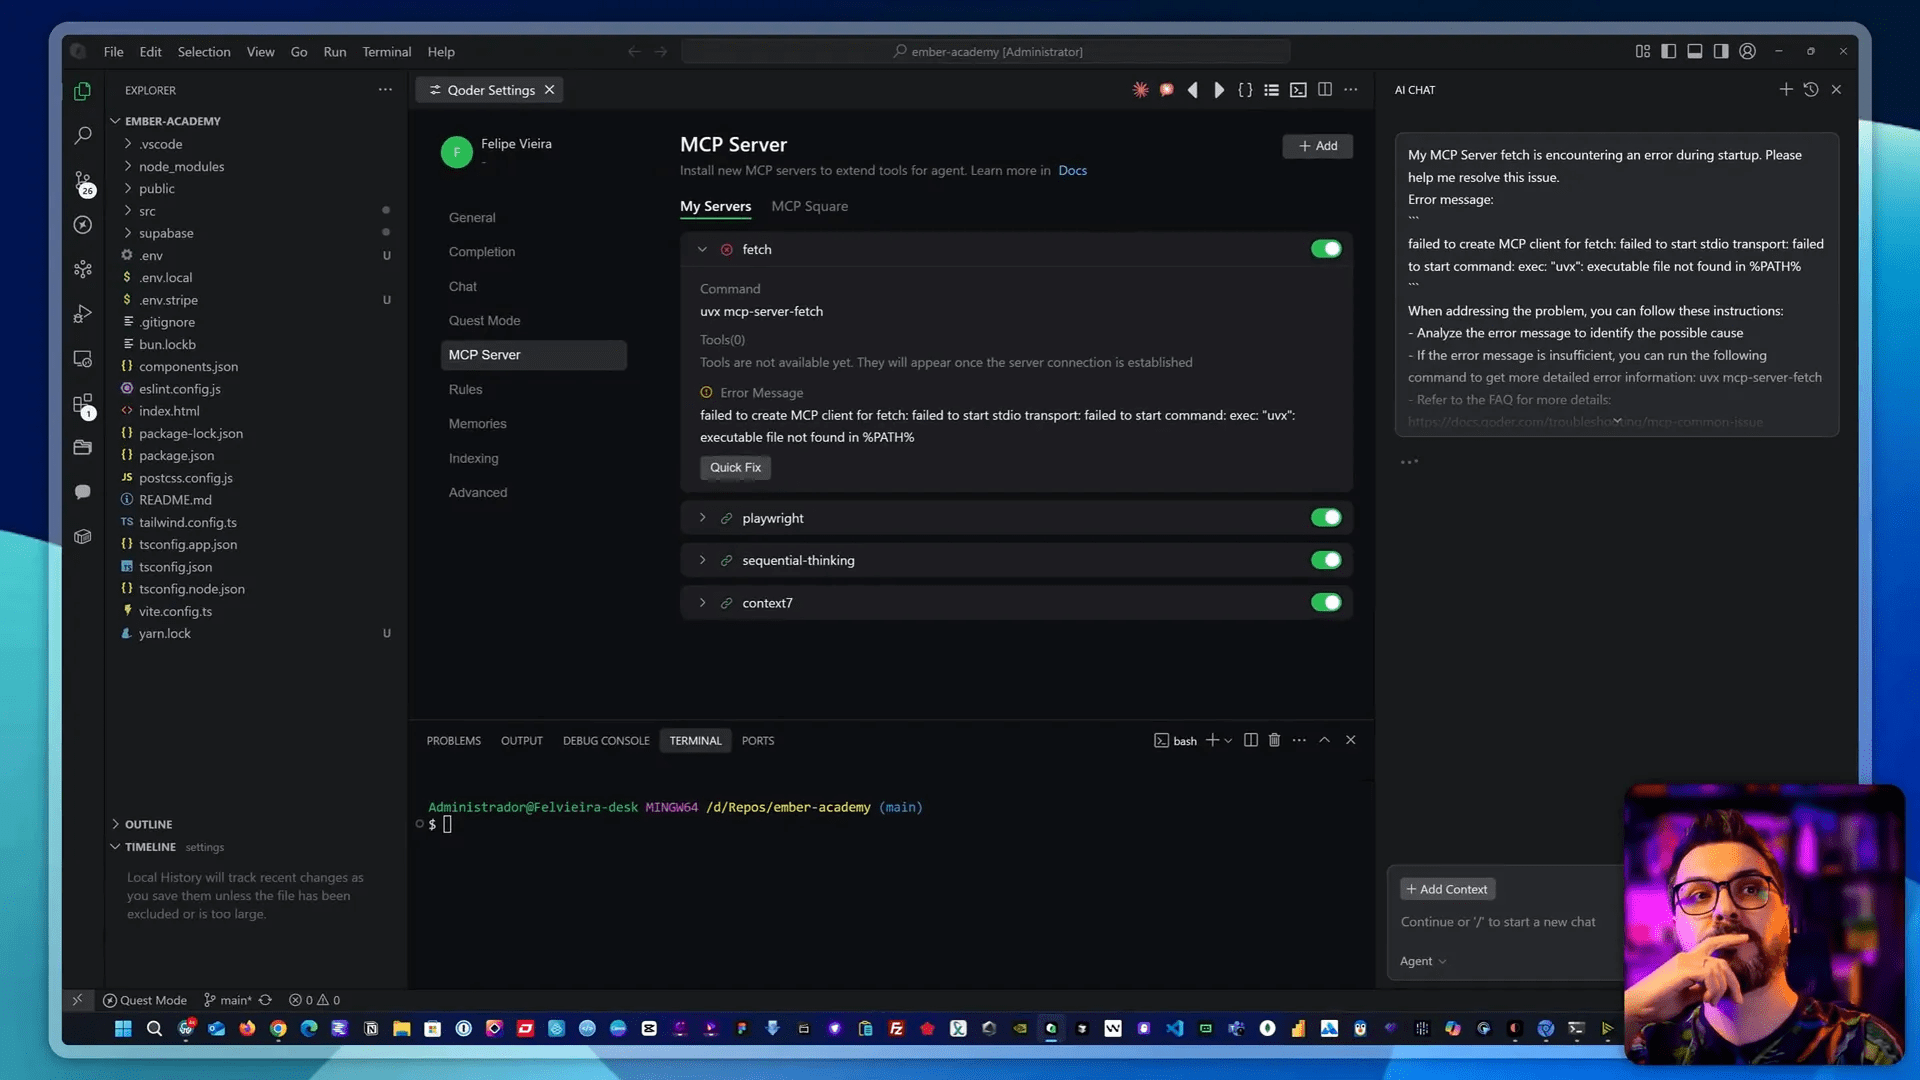This screenshot has width=1920, height=1080.
Task: Disable the sequential-thinking MCP server
Action: pyautogui.click(x=1326, y=560)
